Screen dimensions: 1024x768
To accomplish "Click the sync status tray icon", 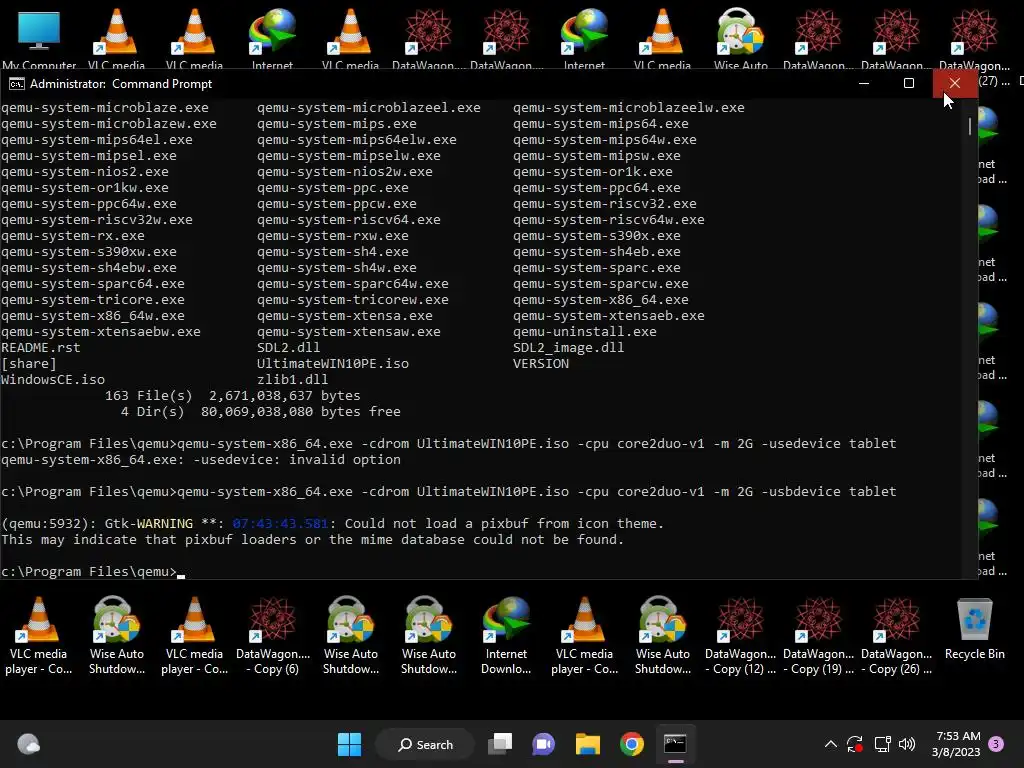I will pyautogui.click(x=855, y=744).
